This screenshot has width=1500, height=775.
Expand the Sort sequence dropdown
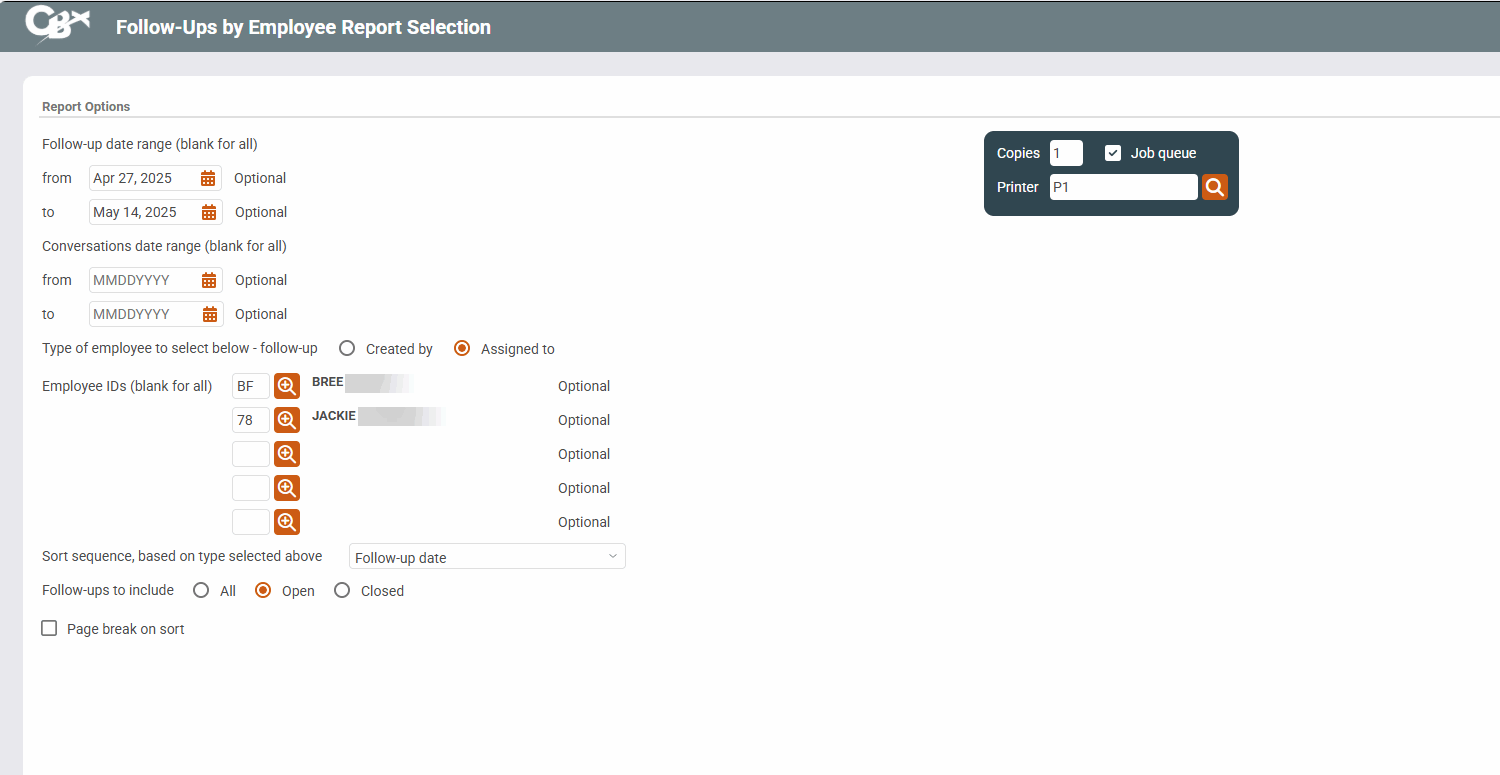click(487, 557)
